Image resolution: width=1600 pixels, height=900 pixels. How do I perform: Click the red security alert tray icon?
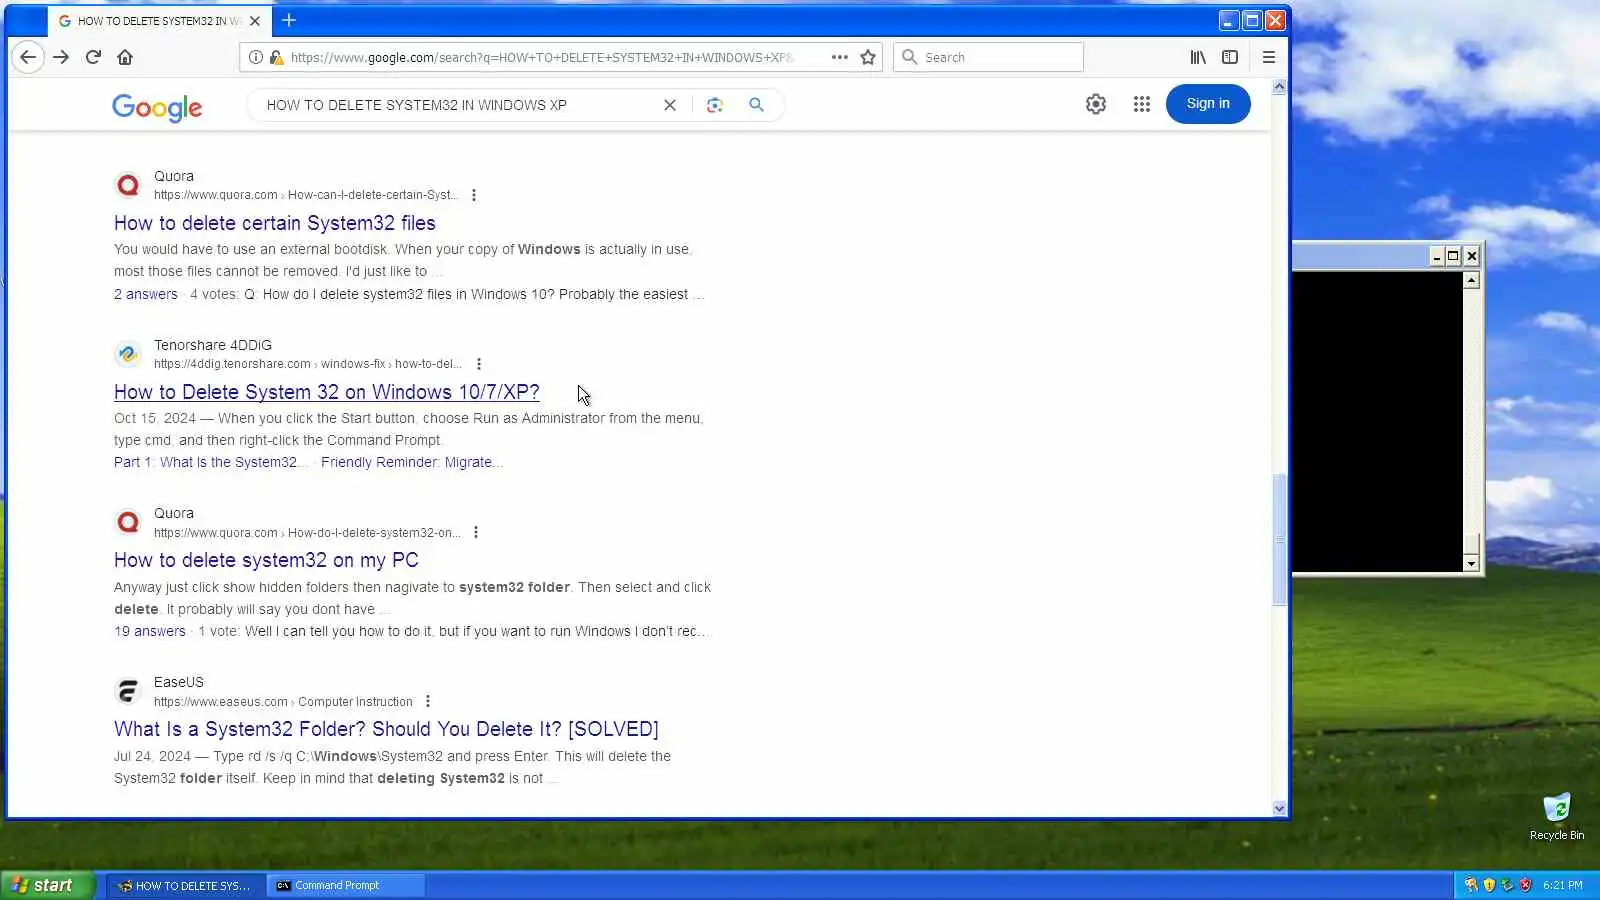1525,885
